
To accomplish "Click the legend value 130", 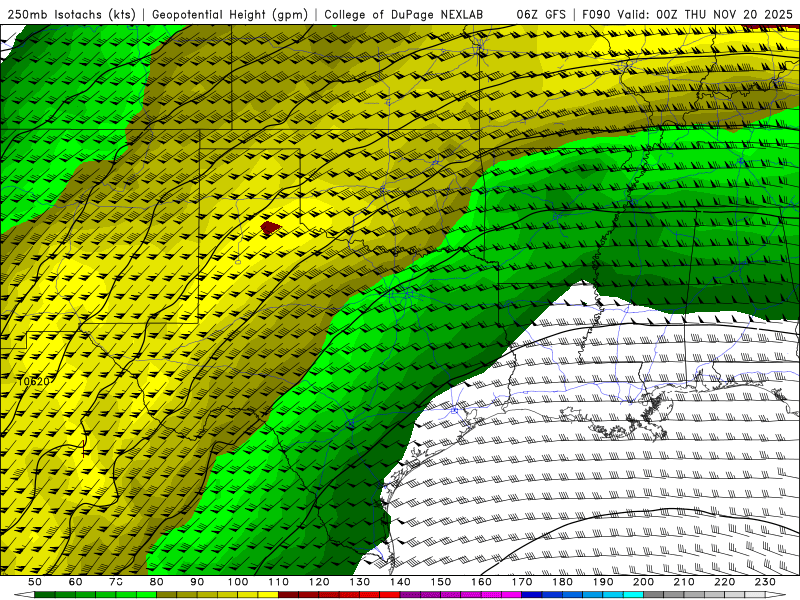I will click(x=360, y=582).
